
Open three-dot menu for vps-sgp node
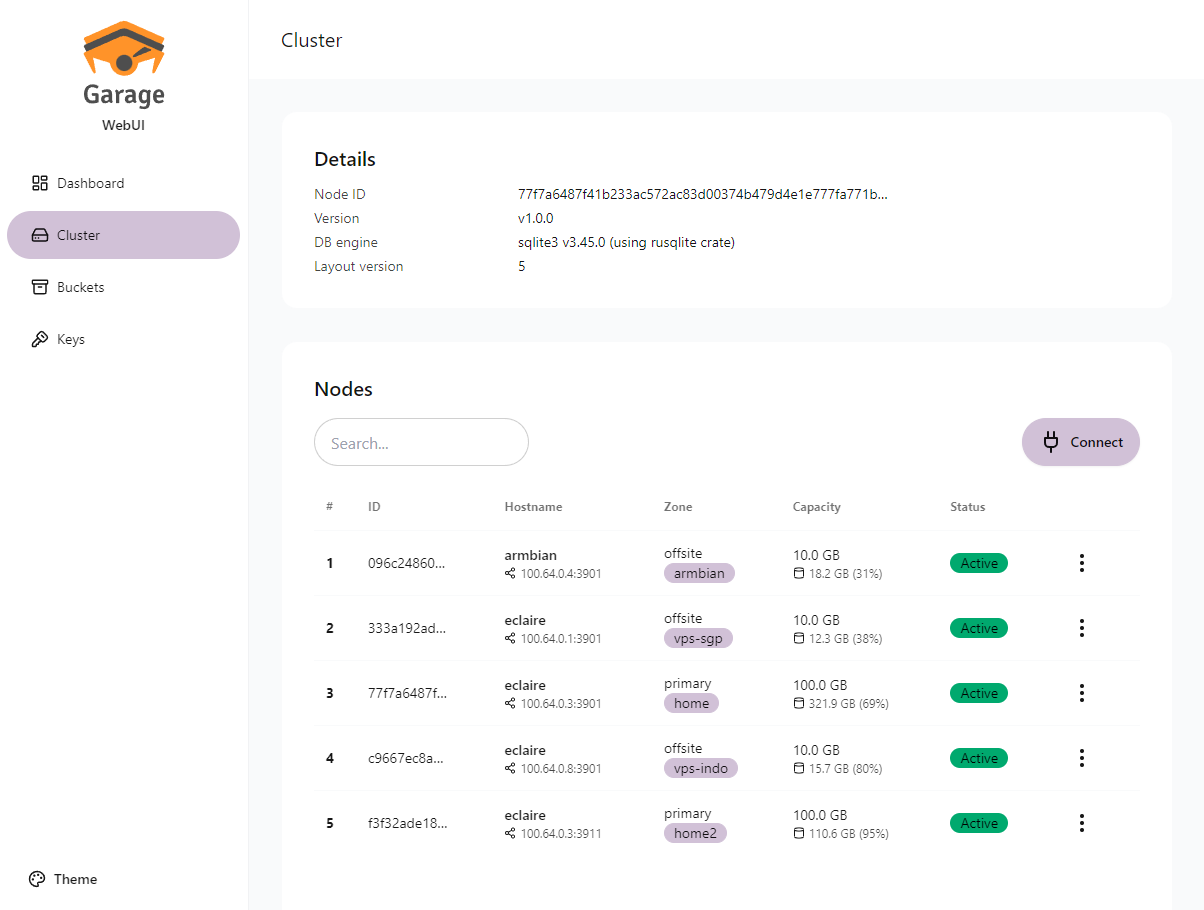[x=1081, y=628]
